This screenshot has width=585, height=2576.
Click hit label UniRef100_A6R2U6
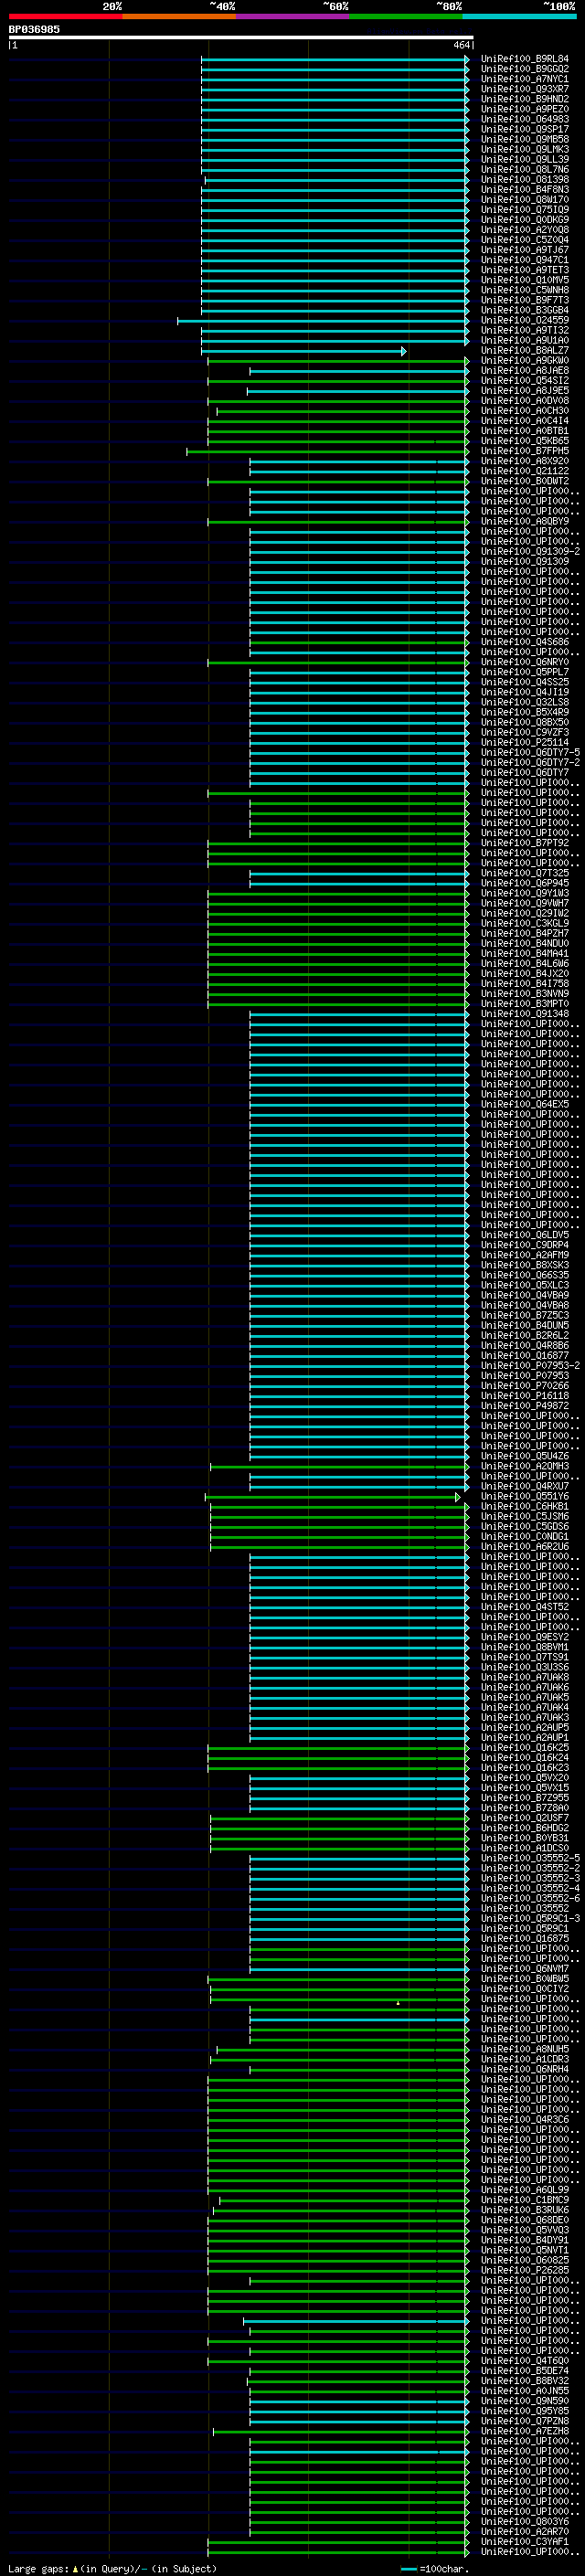(525, 1546)
